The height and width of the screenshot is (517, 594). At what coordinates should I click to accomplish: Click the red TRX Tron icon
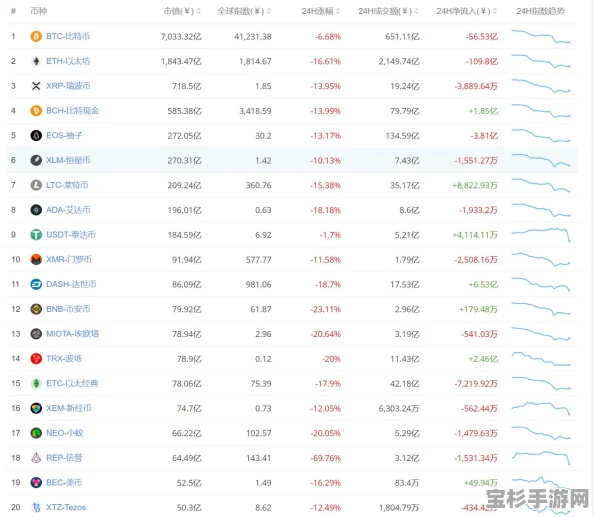(36, 359)
